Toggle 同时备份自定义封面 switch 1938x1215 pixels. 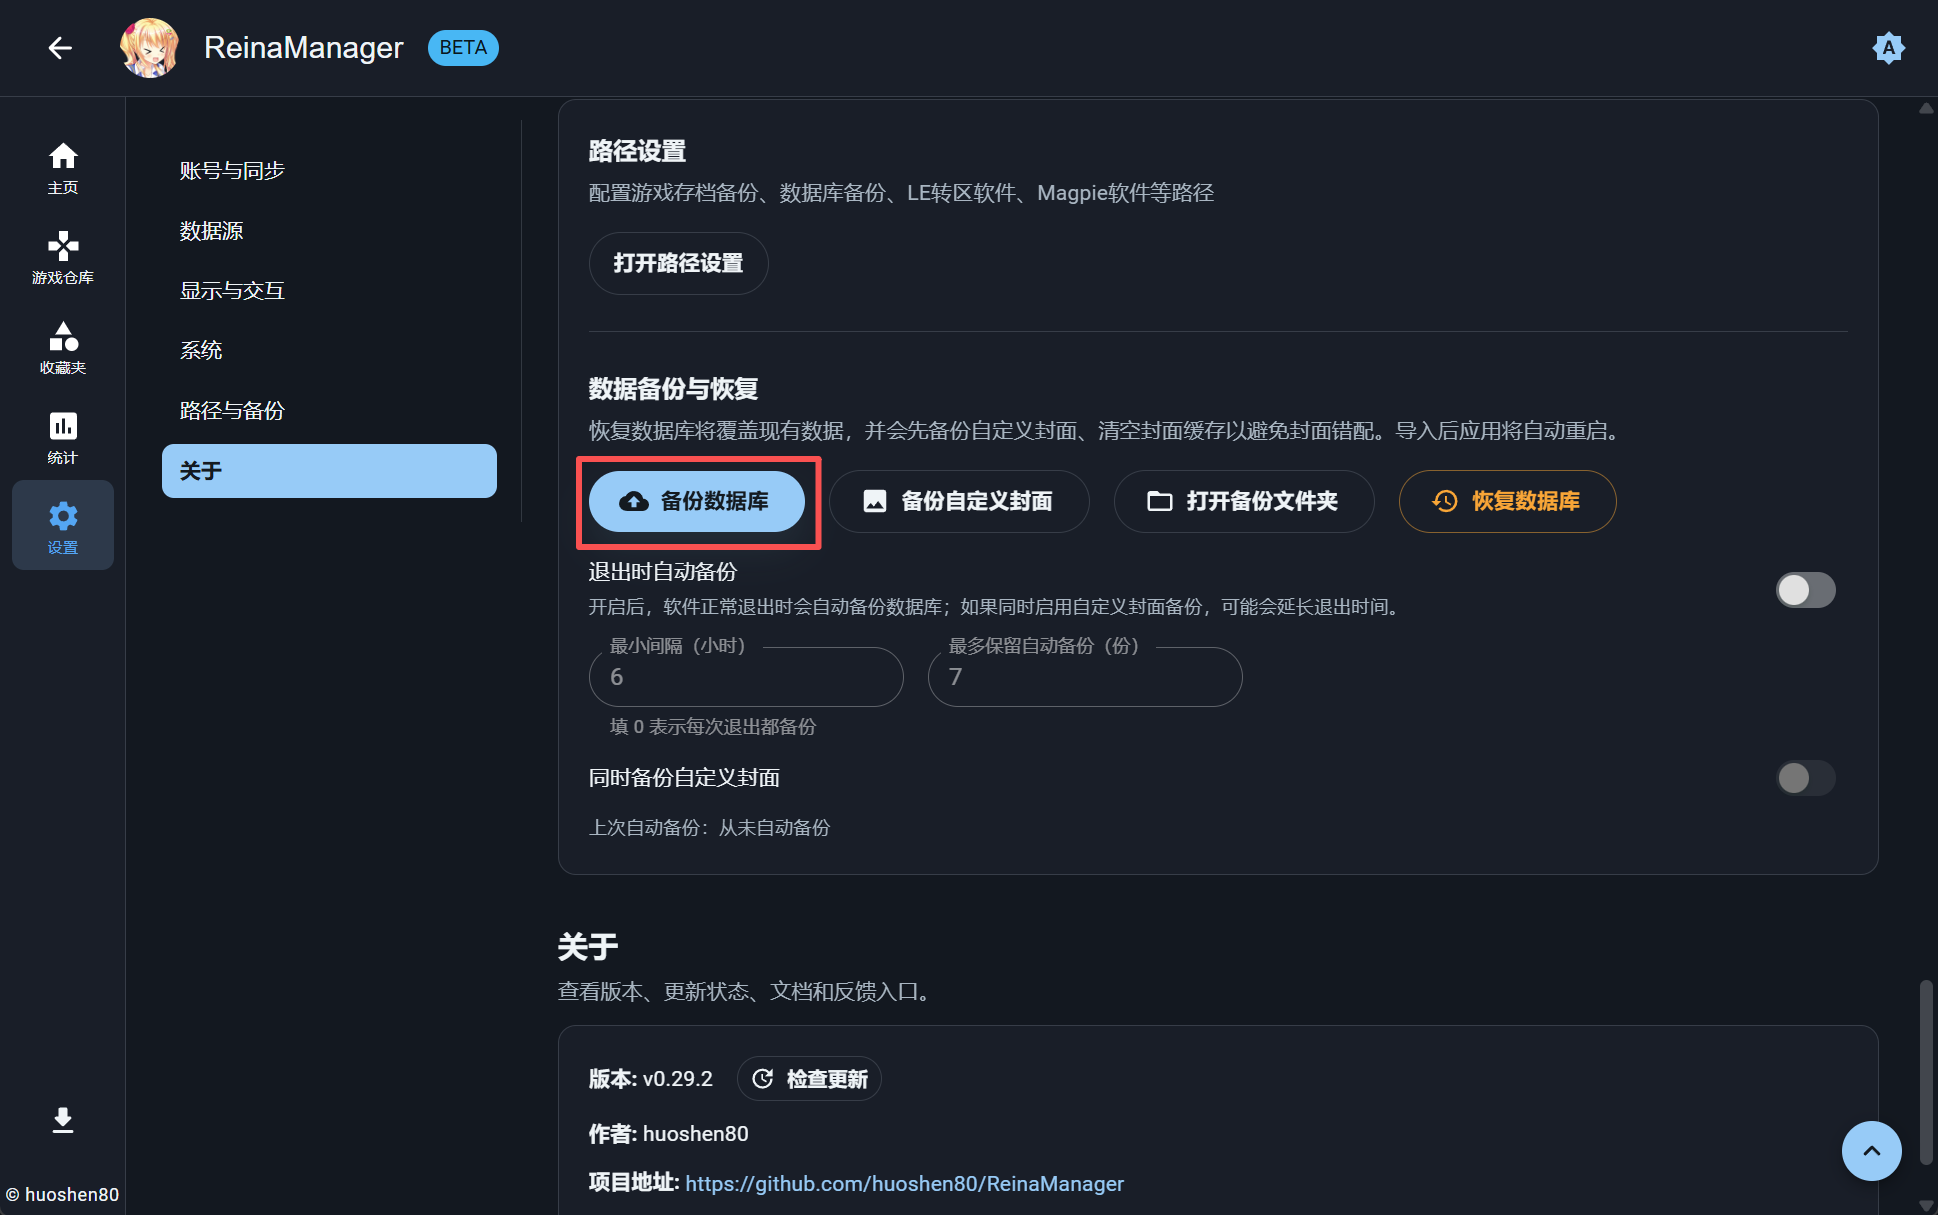1805,778
